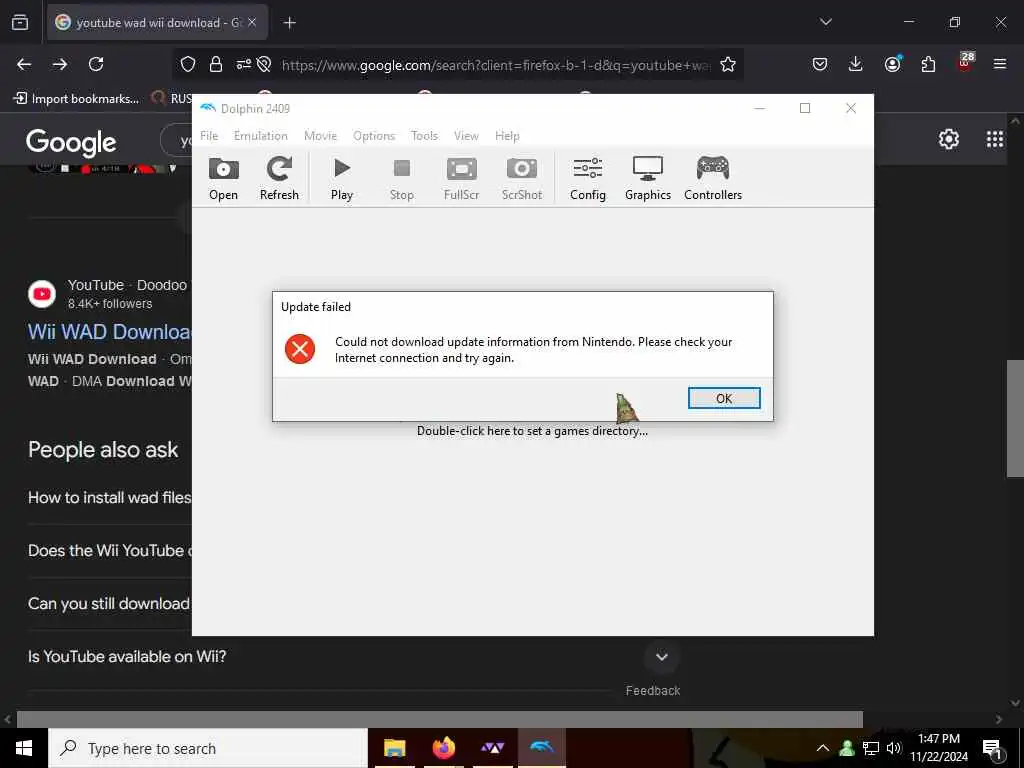Open the volume control in system tray
The image size is (1024, 768).
tap(894, 748)
